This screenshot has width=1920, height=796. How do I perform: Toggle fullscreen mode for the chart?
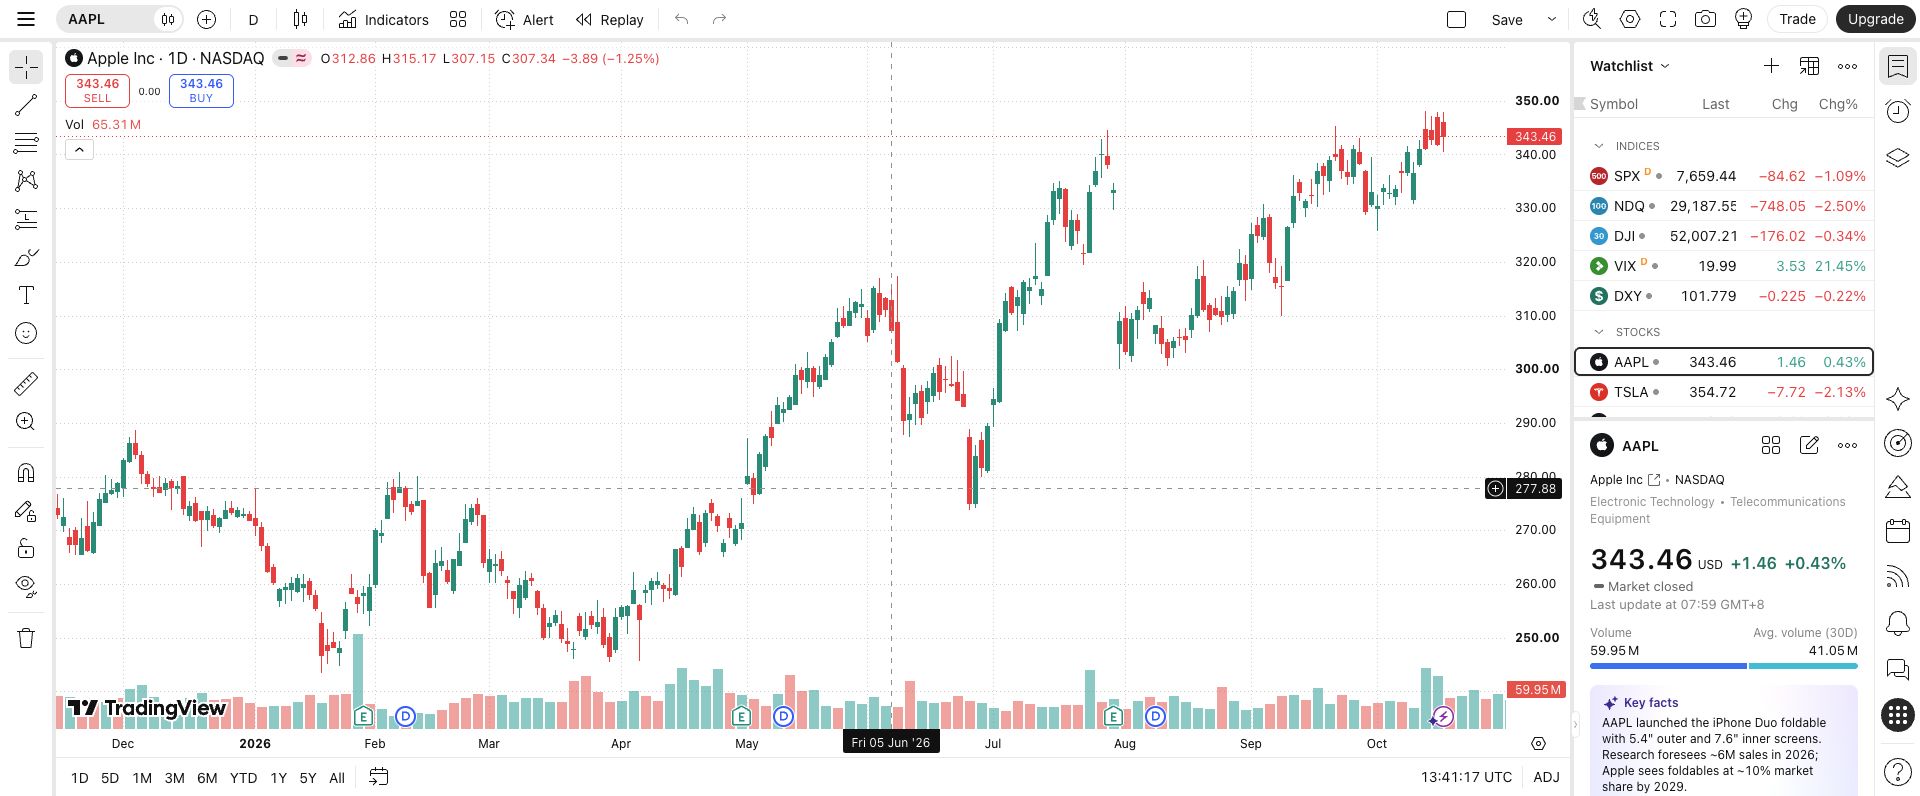click(1667, 19)
